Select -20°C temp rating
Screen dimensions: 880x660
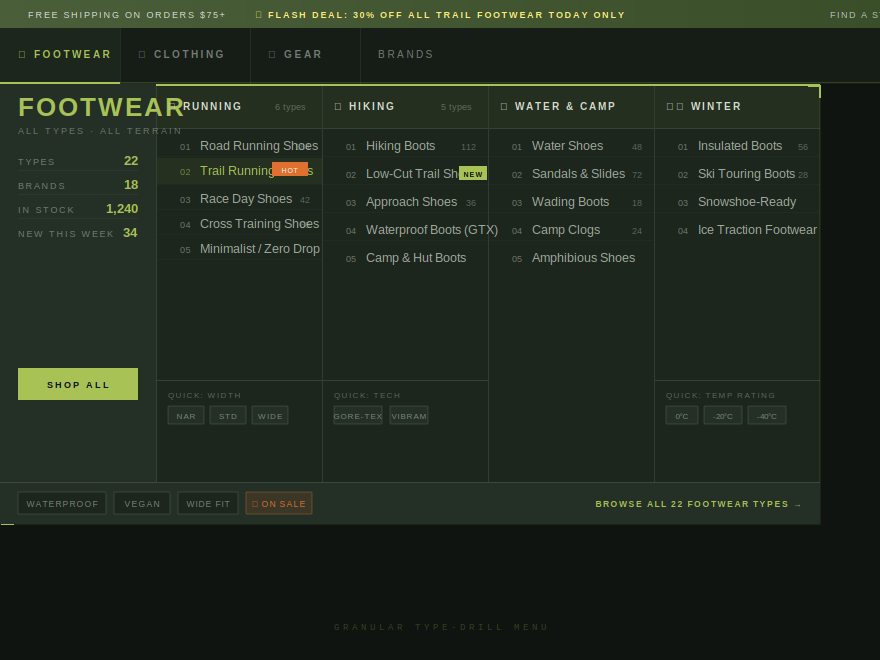click(x=723, y=416)
